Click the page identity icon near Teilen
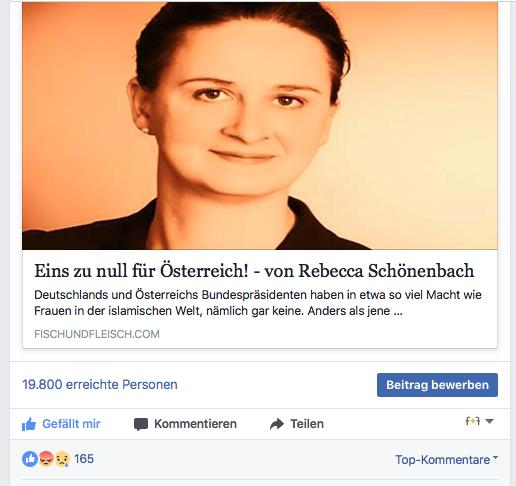Viewport: 516px width, 486px height. click(x=473, y=421)
